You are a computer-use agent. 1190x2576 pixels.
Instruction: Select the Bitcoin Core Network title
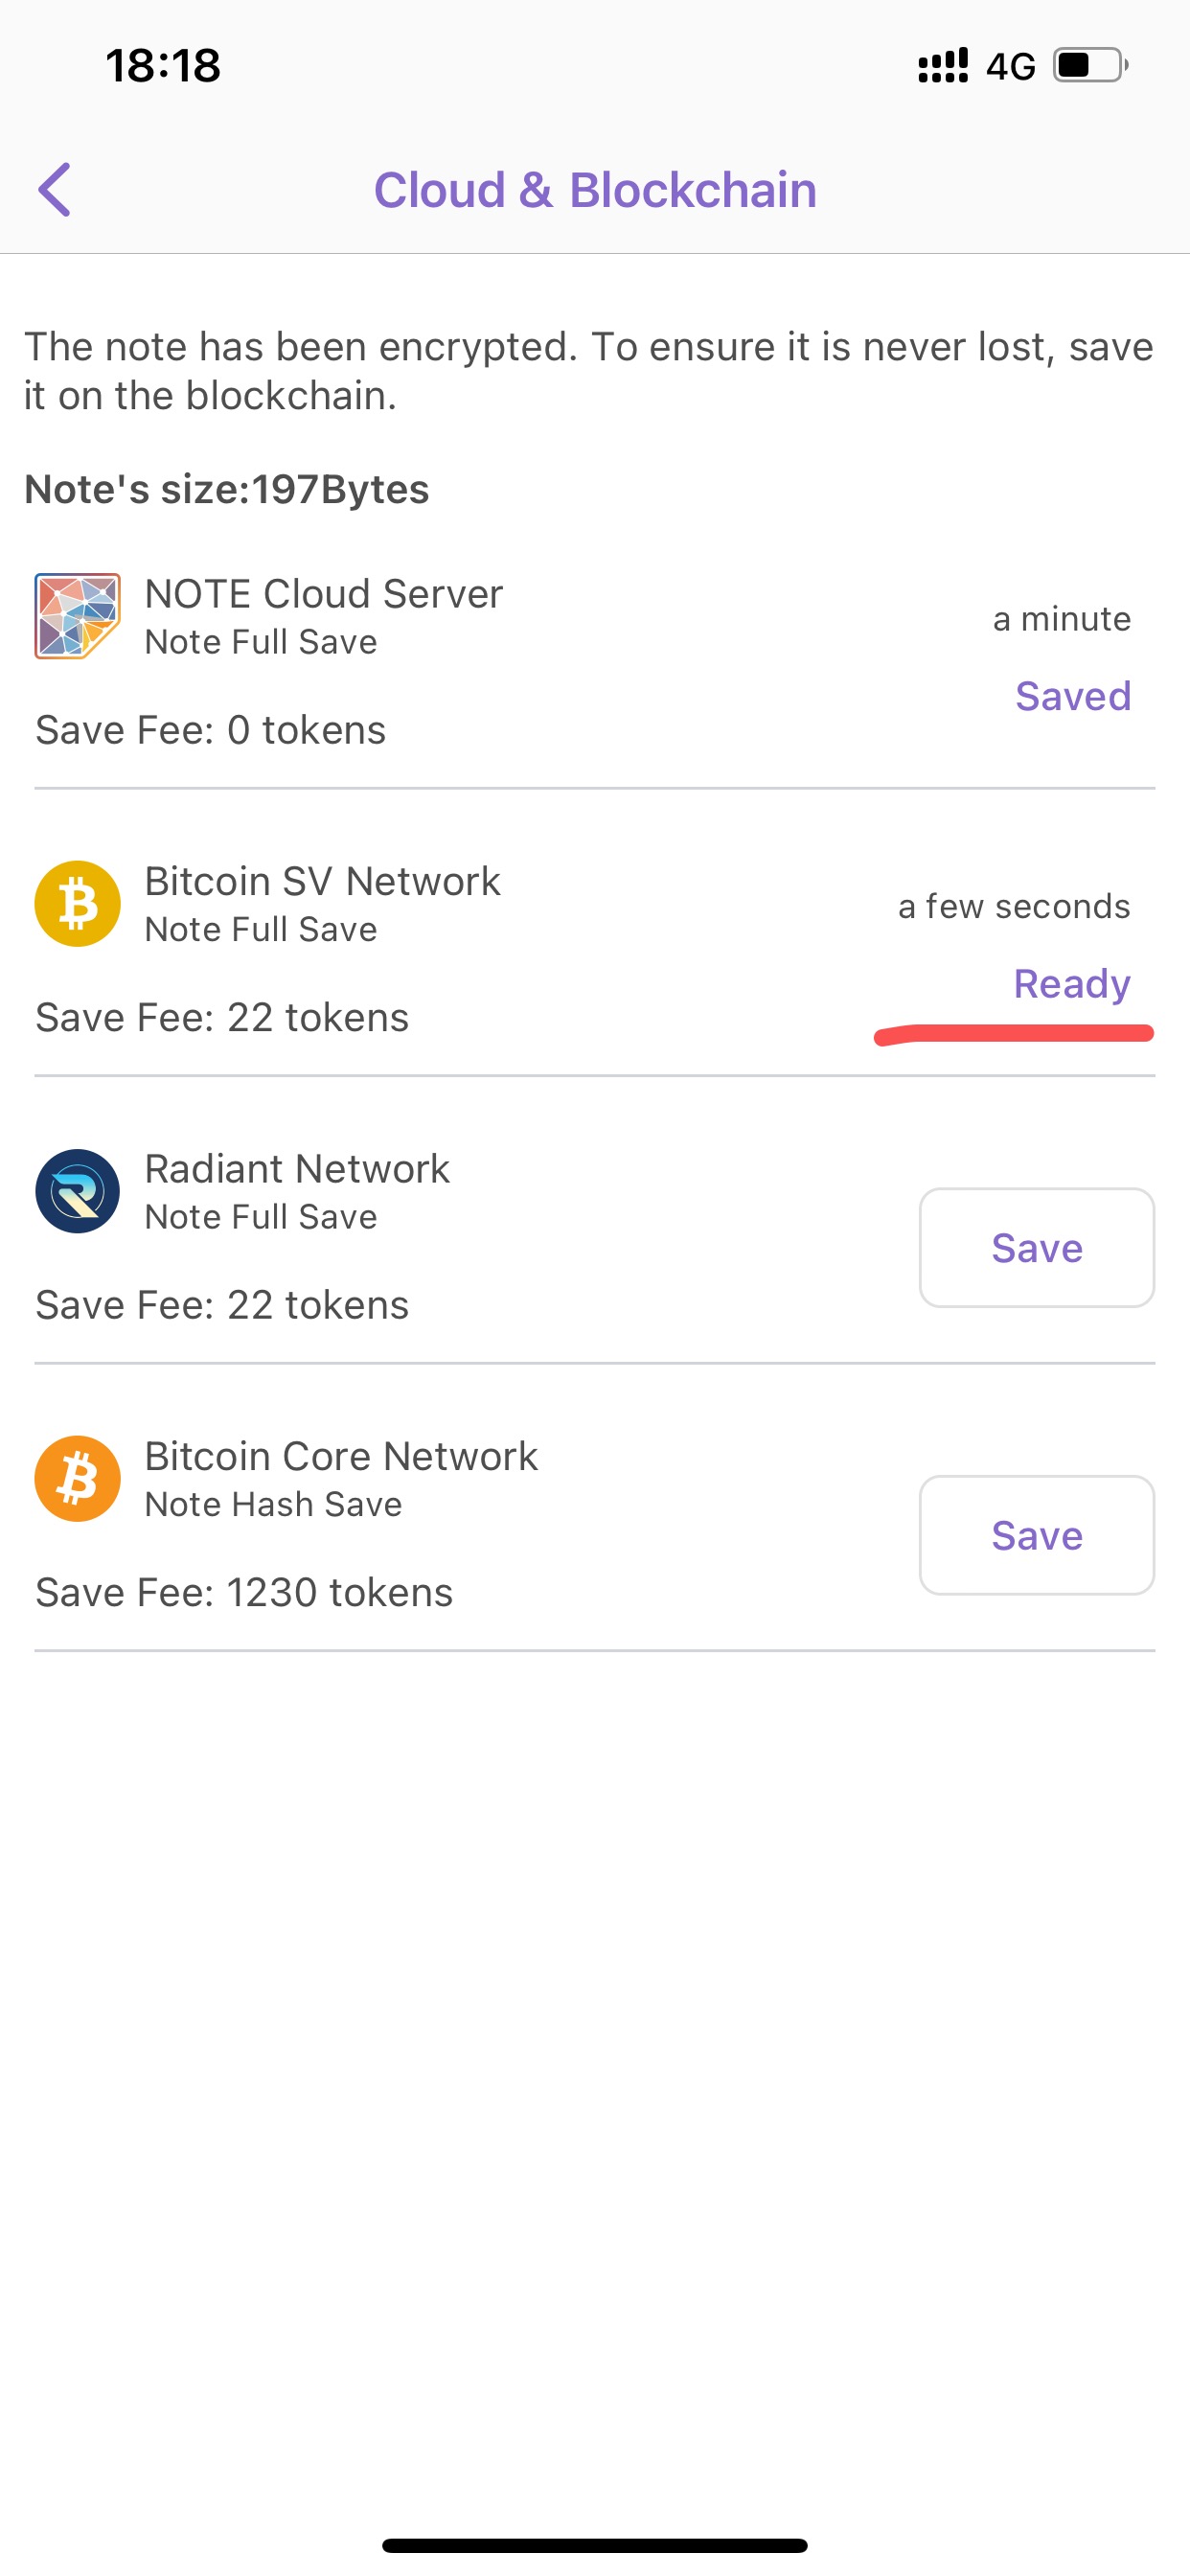pos(341,1457)
